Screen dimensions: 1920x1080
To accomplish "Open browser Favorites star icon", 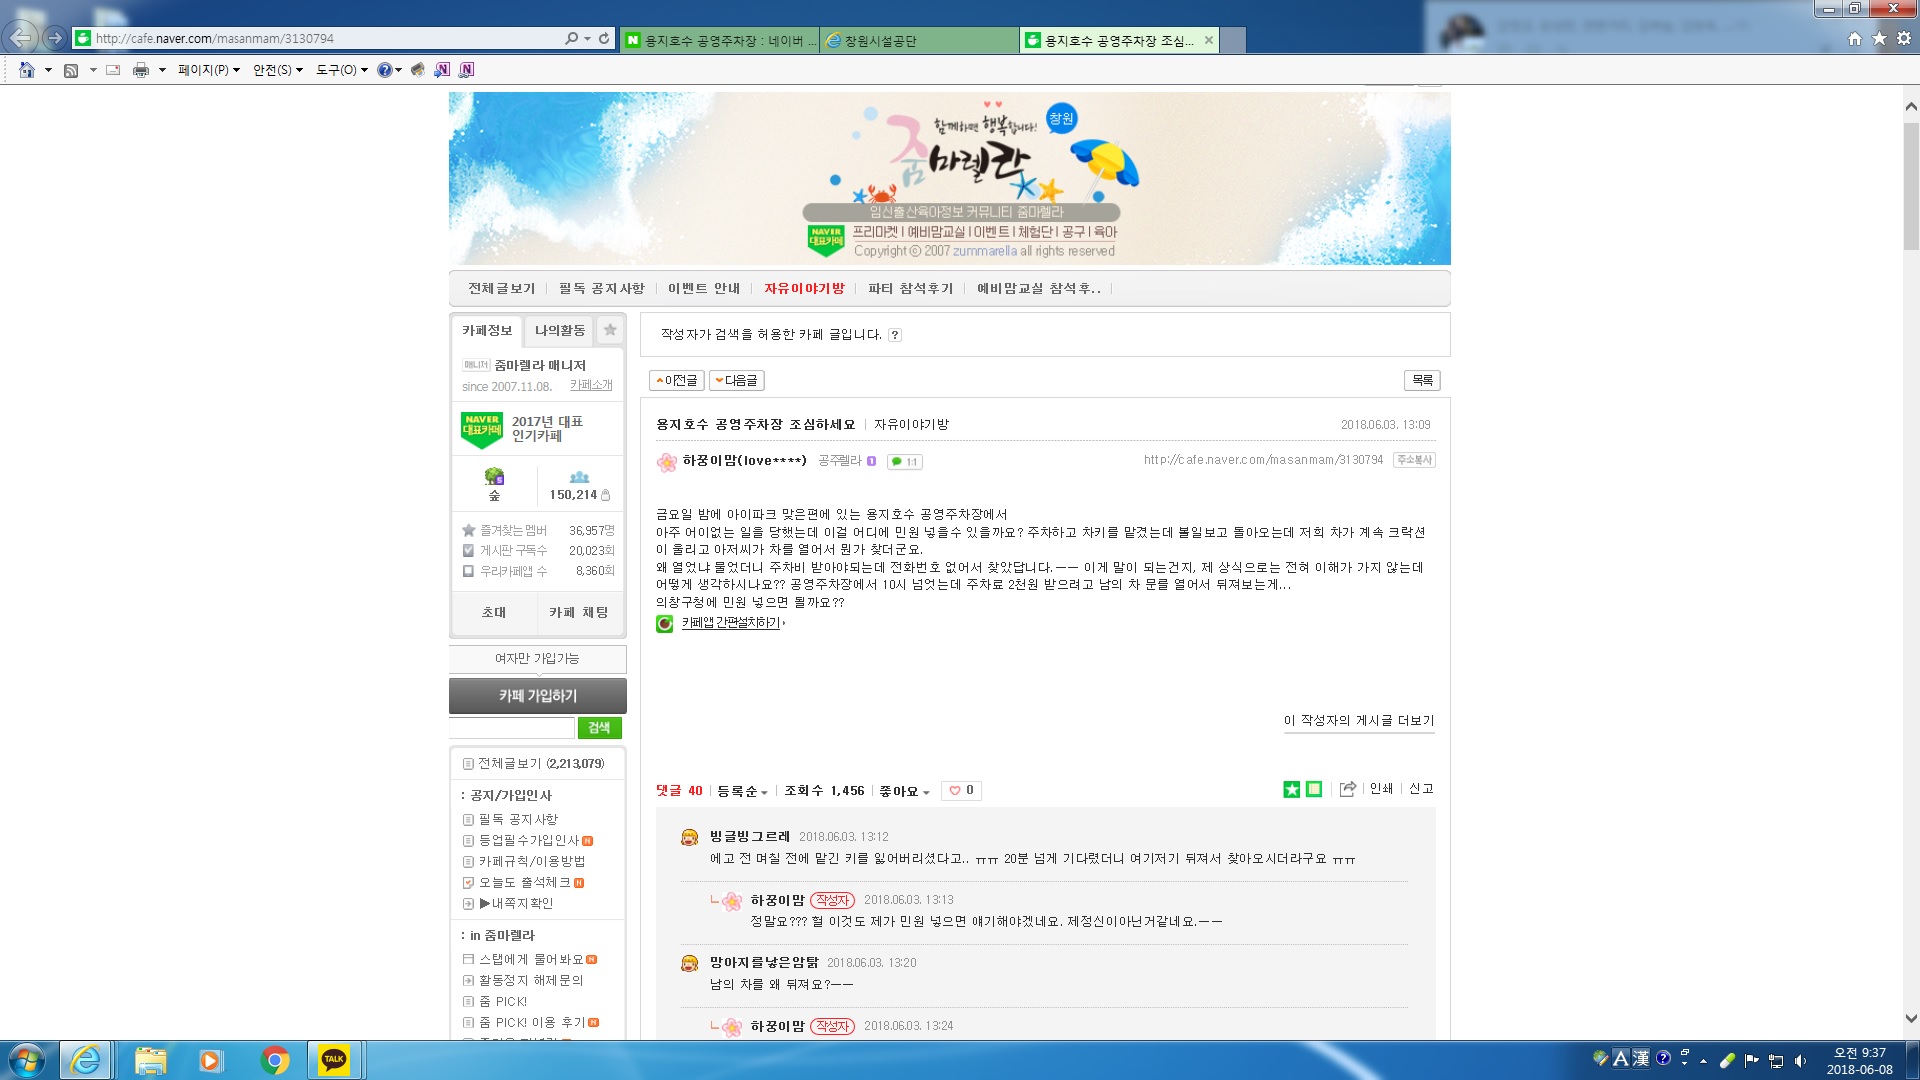I will coord(1879,38).
